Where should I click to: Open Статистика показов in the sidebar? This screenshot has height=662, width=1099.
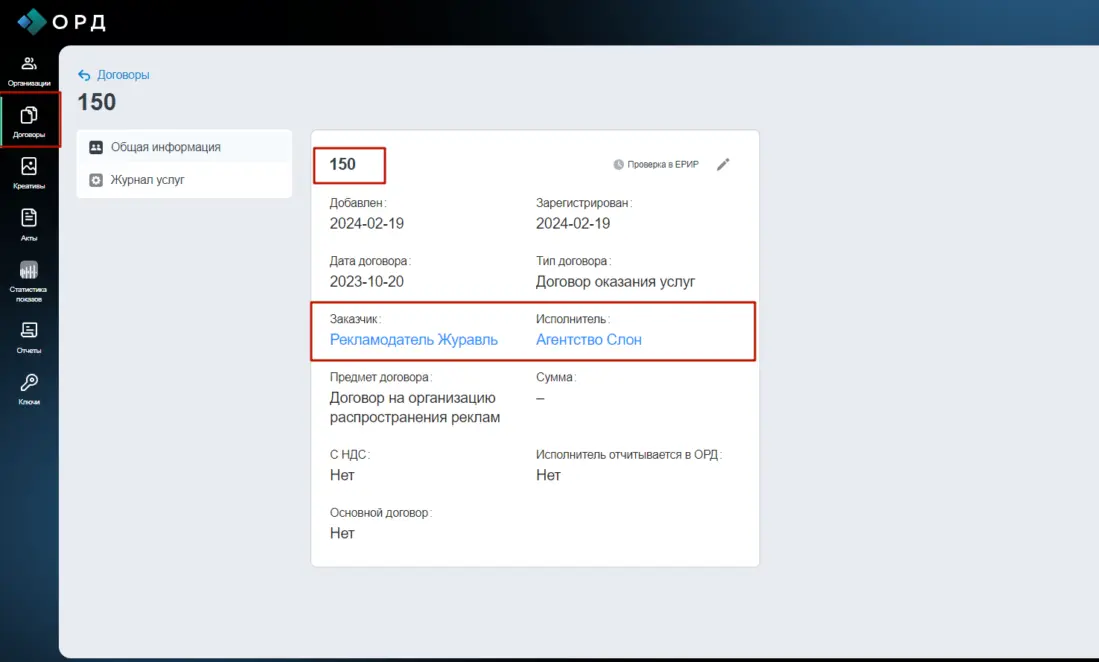point(29,282)
